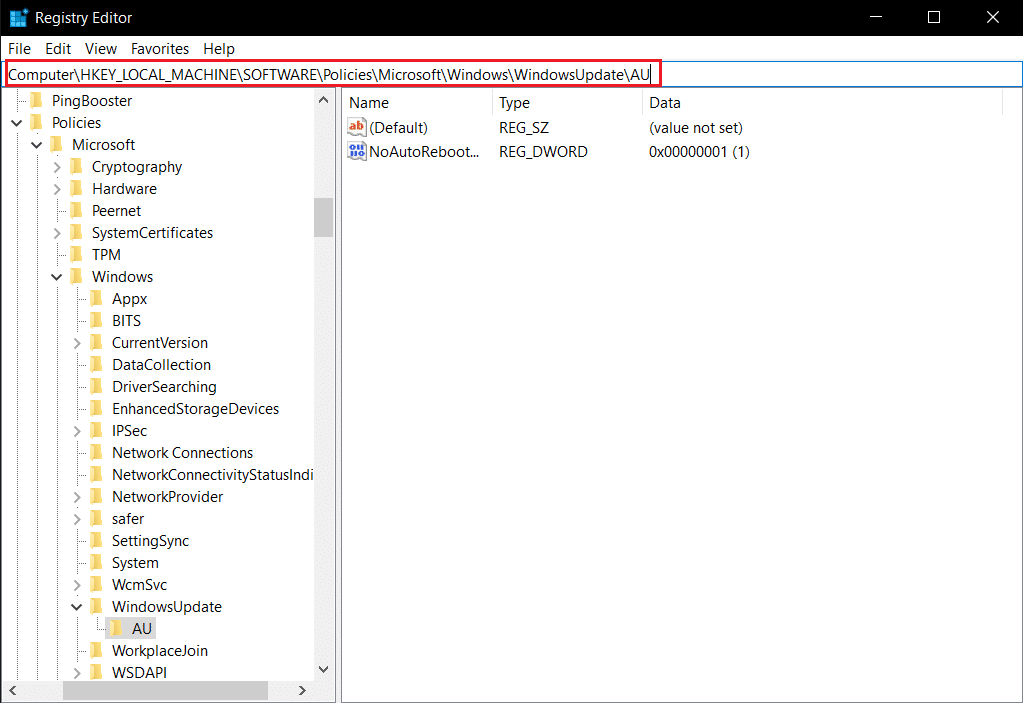Click the WindowsUpdate folder icon

(x=97, y=606)
